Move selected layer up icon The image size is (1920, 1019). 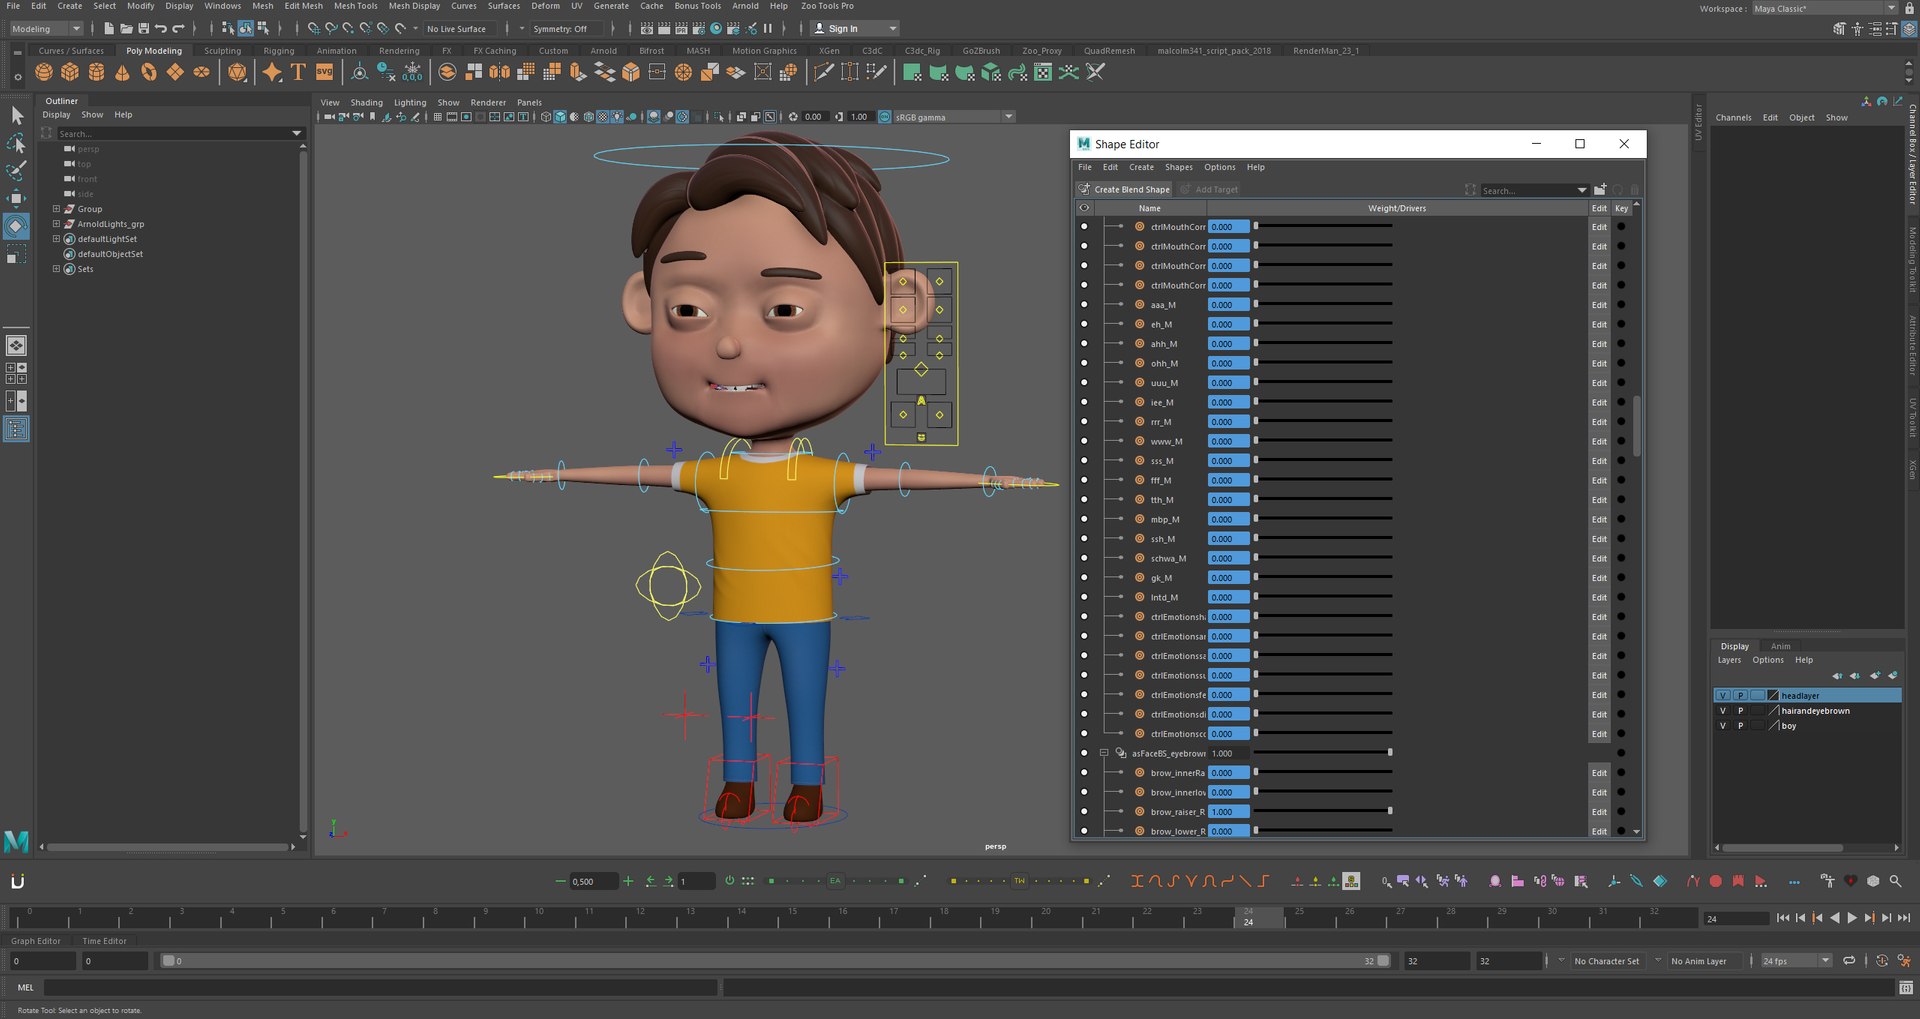click(1837, 676)
